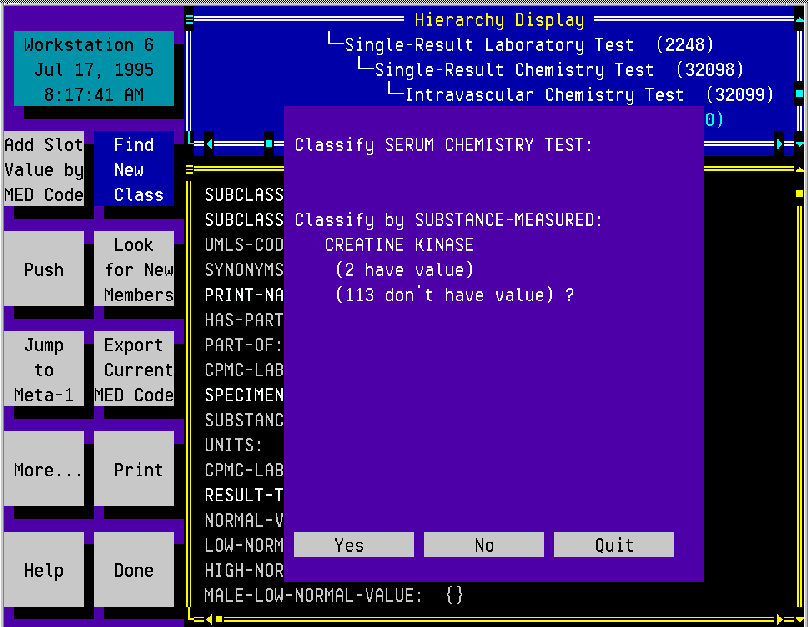Click the SPECIMEN slot label

(x=244, y=395)
